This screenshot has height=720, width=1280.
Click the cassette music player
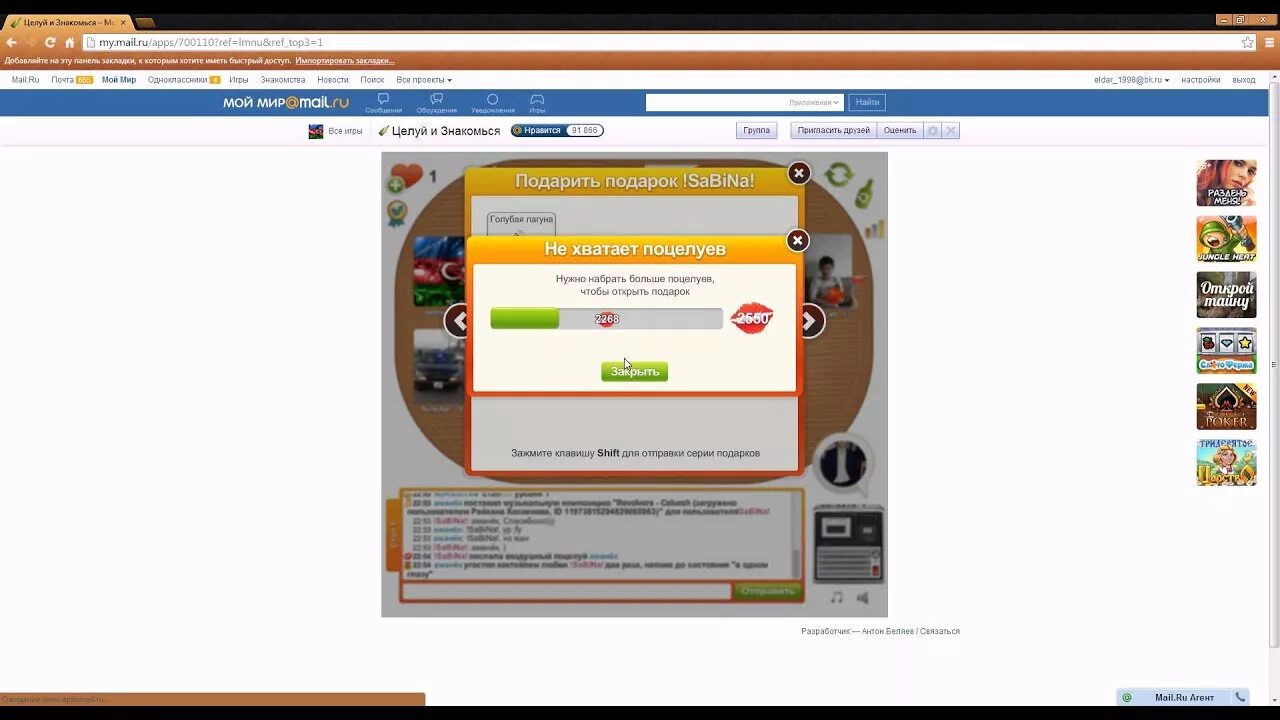coord(848,544)
